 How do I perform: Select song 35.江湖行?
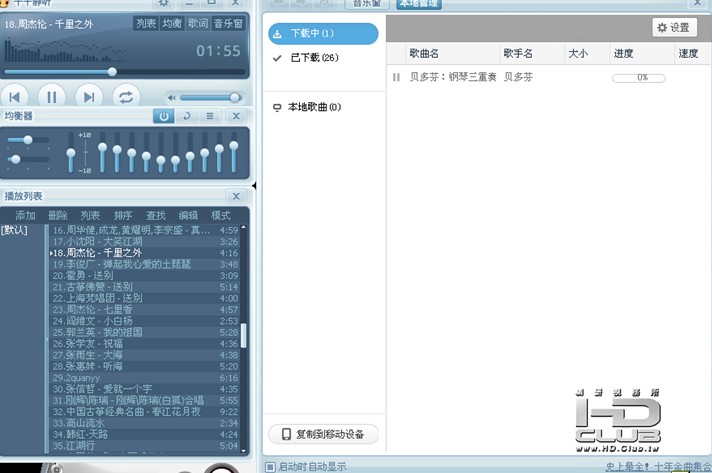(x=144, y=446)
